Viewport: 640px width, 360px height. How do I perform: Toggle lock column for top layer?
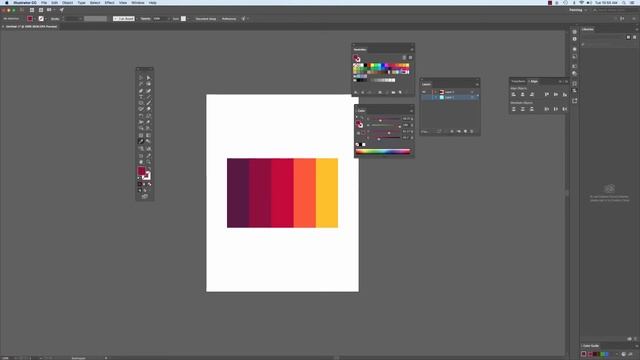pos(429,92)
